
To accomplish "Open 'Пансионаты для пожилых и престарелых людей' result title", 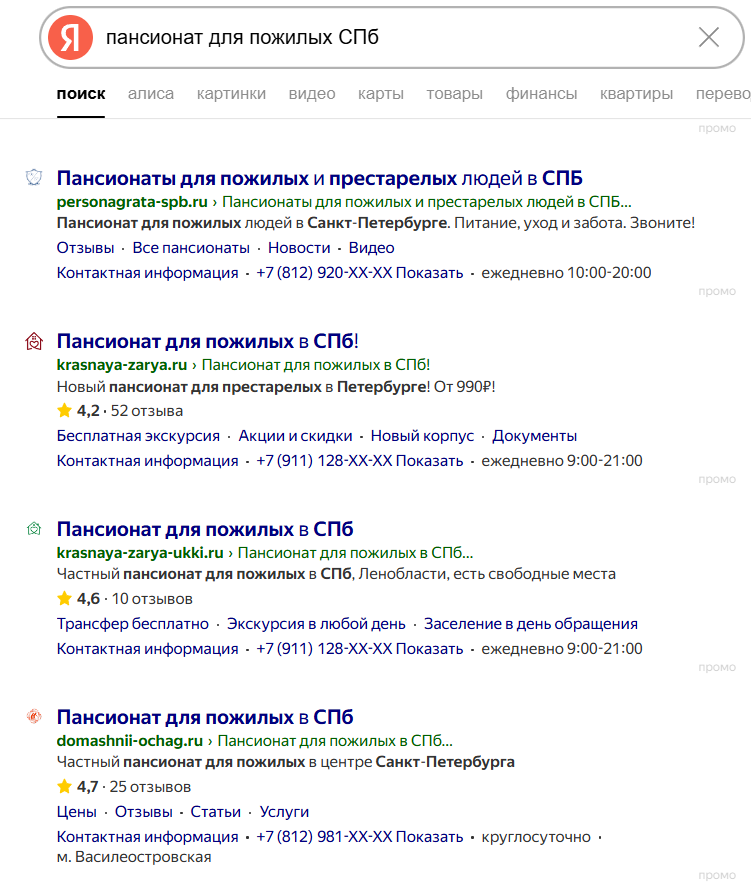I will coord(320,178).
